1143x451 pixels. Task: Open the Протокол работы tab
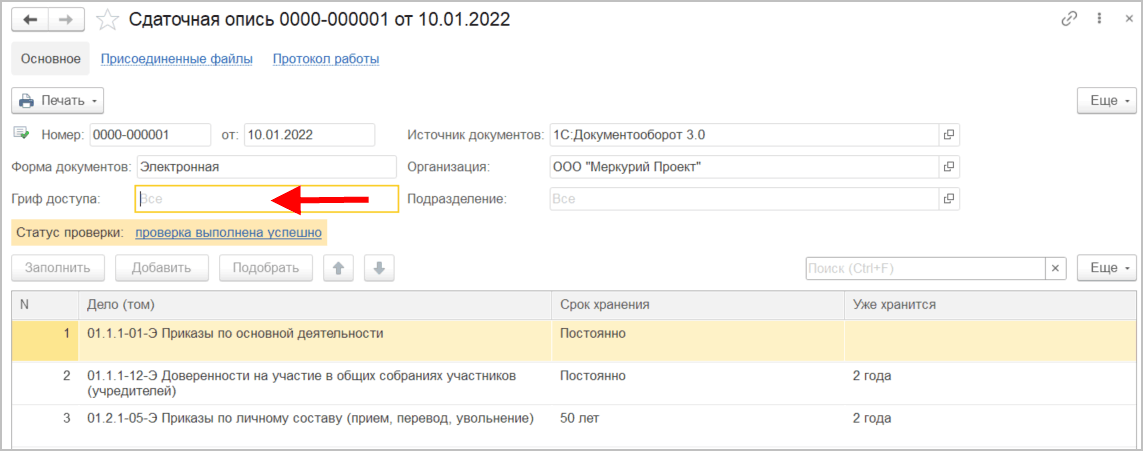[326, 59]
